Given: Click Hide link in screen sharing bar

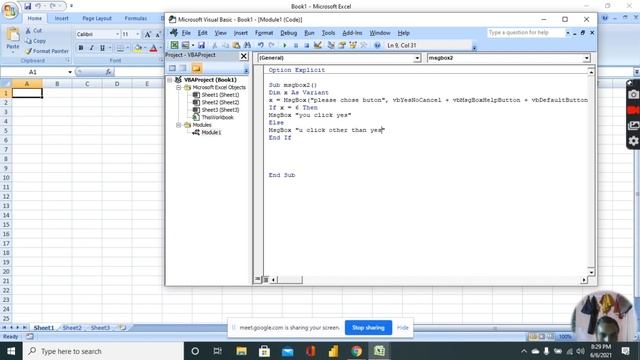Looking at the screenshot, I should pos(402,328).
